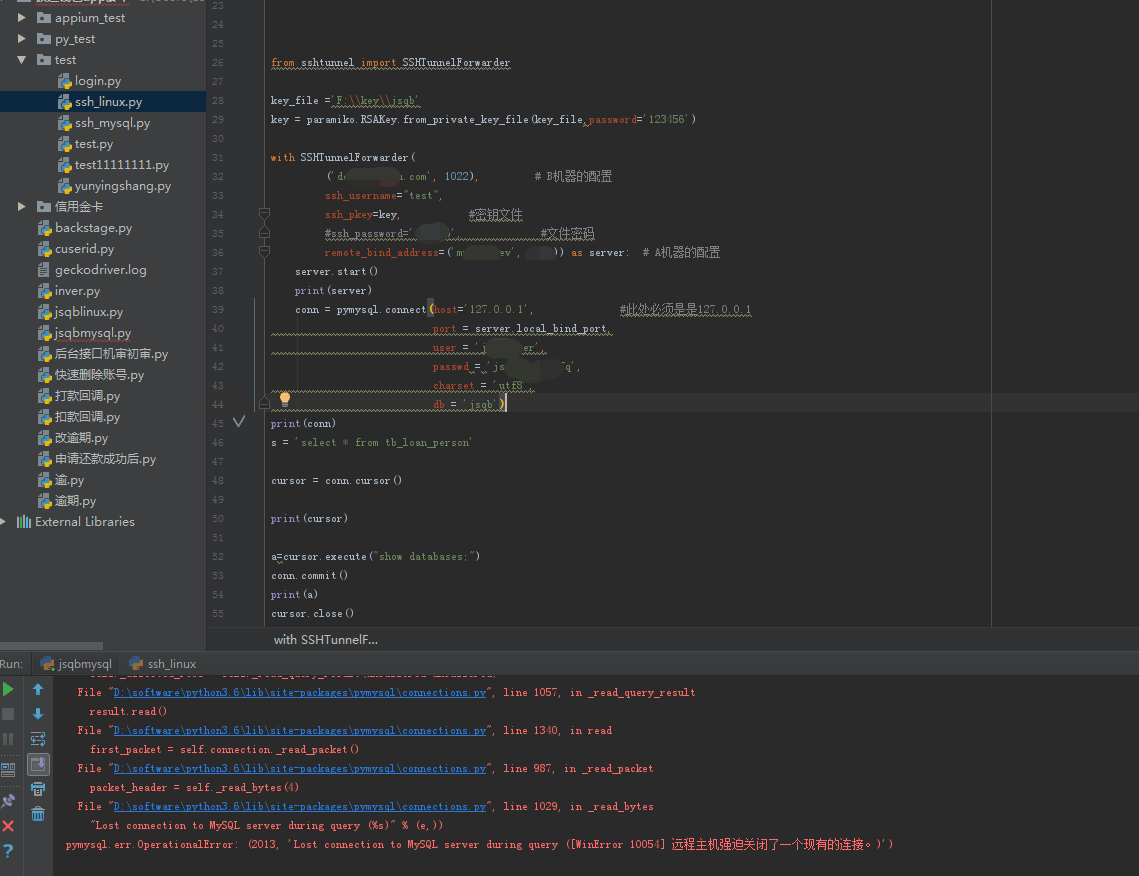Expand the 信用金卡 folder
The height and width of the screenshot is (876, 1139).
click(22, 207)
